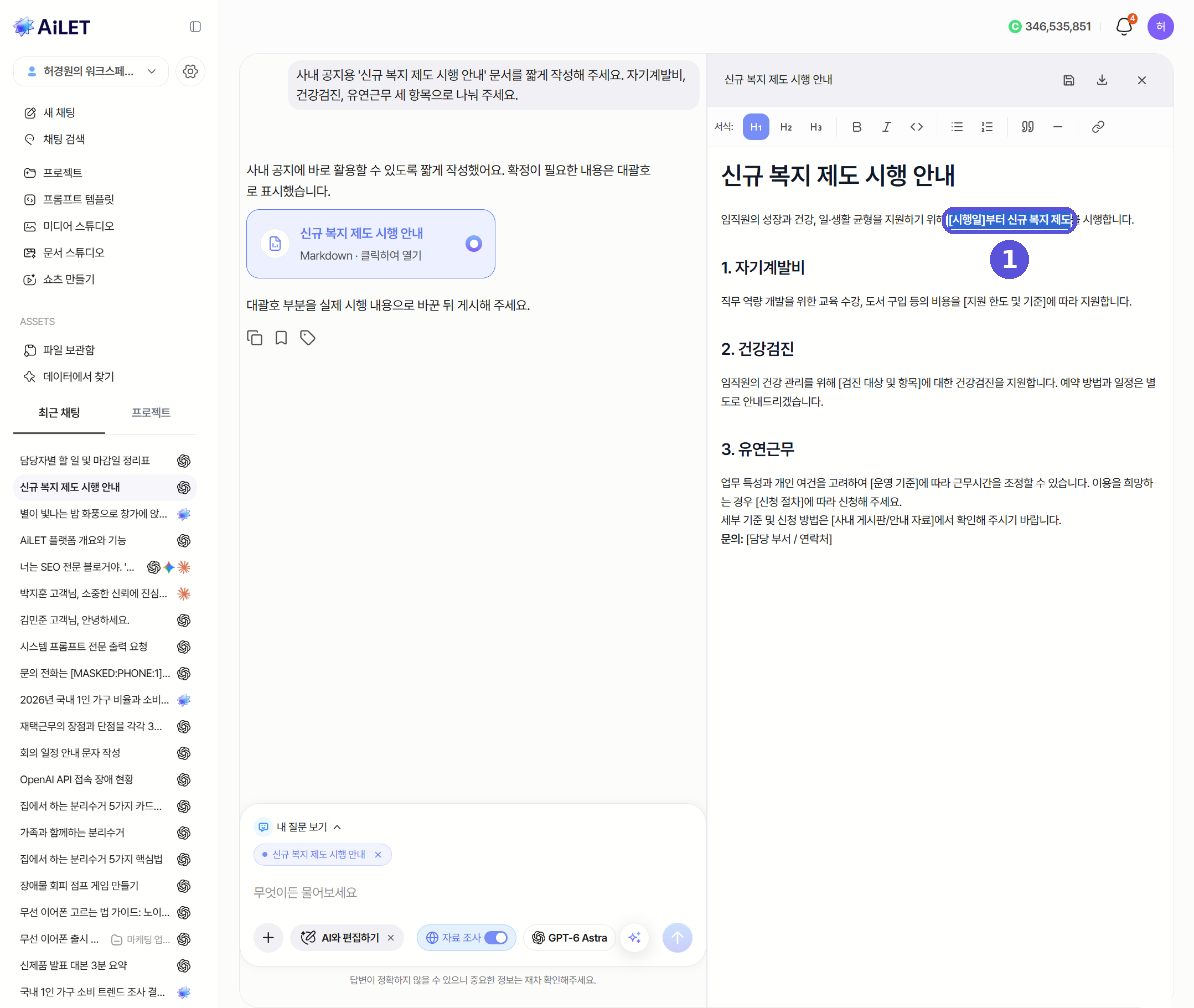Open the 신규 복지 제도 시행 안내 Markdown card
The height and width of the screenshot is (1008, 1194).
[x=371, y=244]
